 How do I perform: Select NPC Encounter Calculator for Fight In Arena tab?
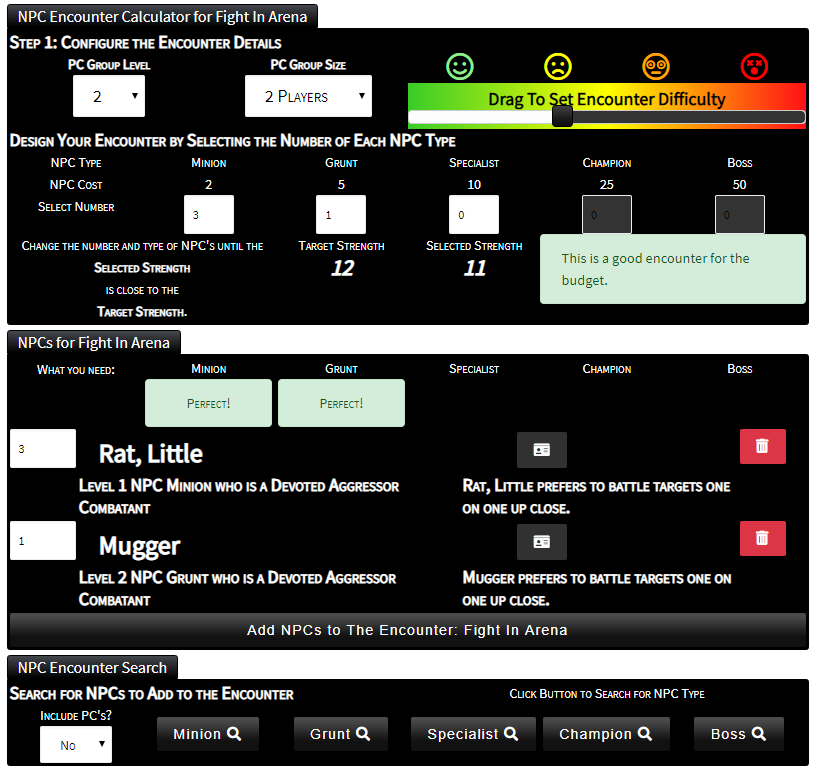[x=162, y=17]
